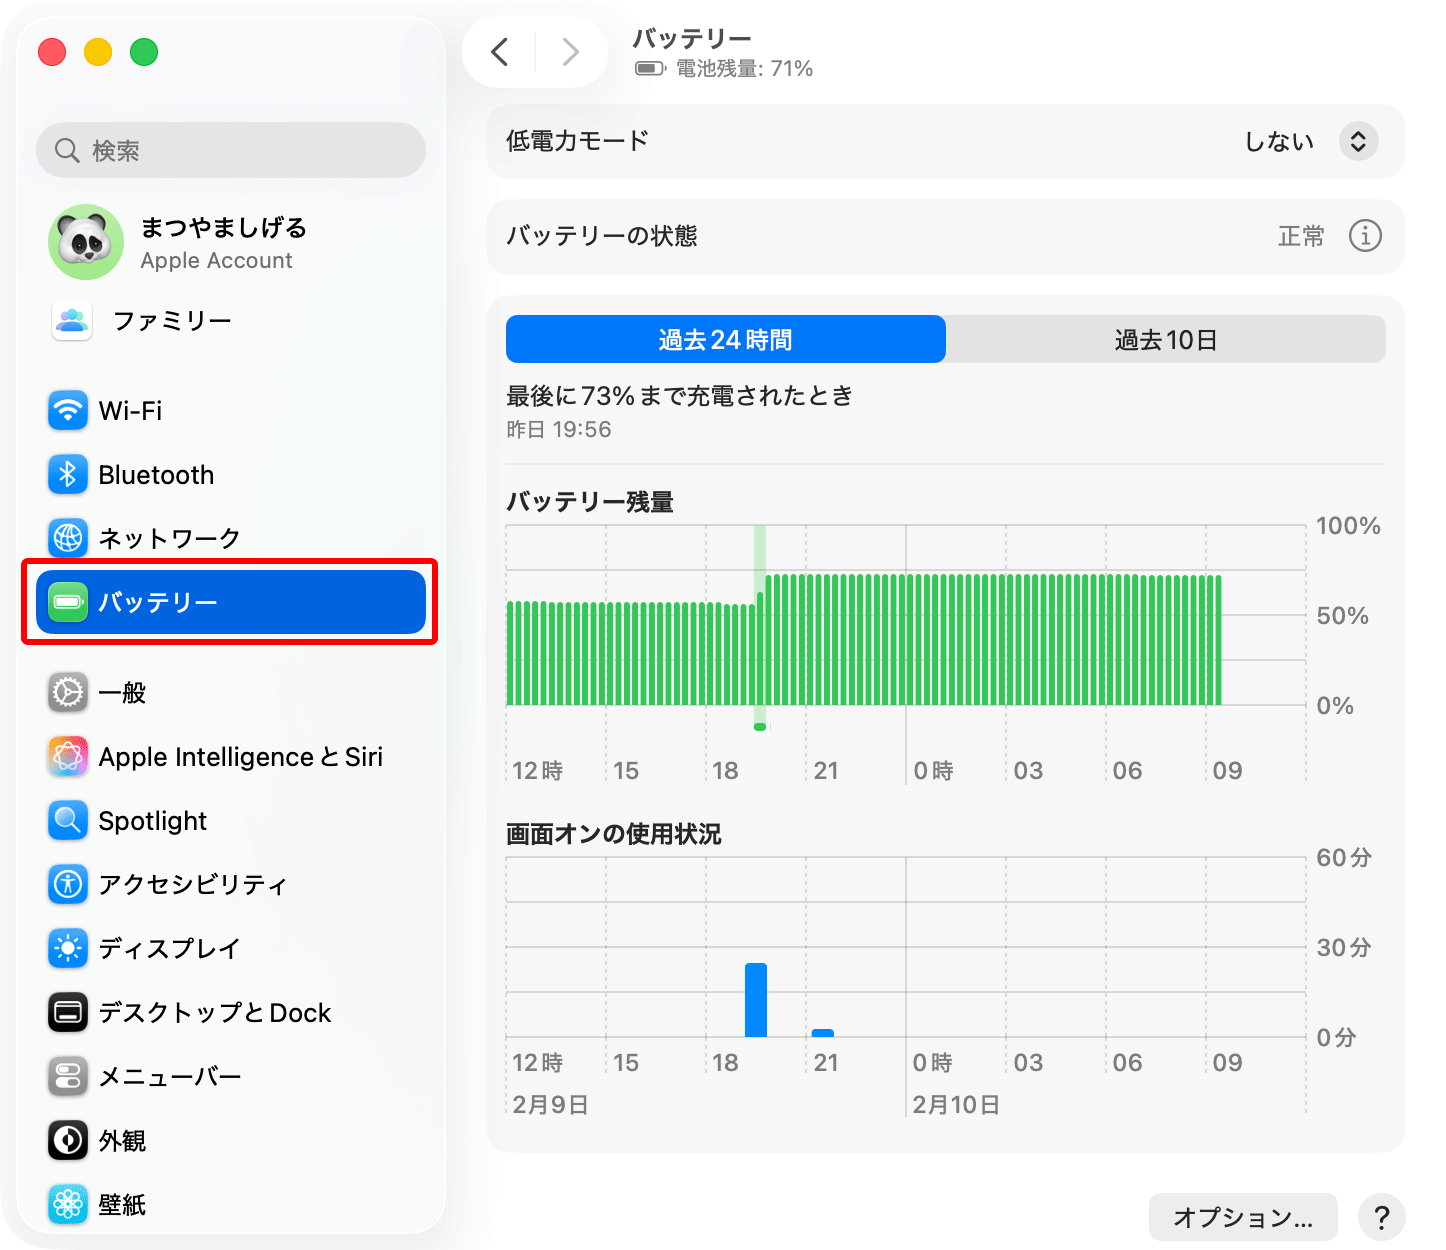Click the battery health info (i) button
This screenshot has width=1446, height=1250.
pyautogui.click(x=1365, y=236)
